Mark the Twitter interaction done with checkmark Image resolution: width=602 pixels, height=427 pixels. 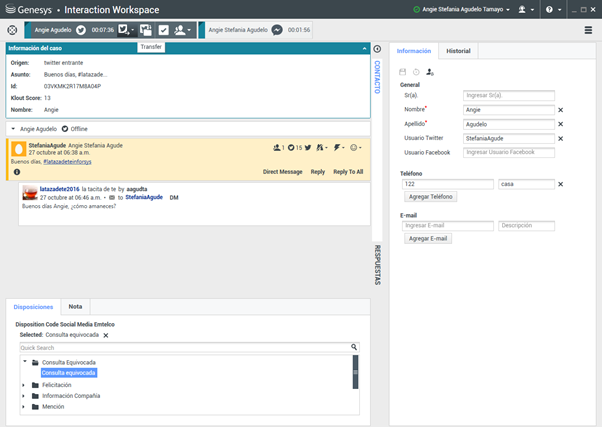click(164, 30)
